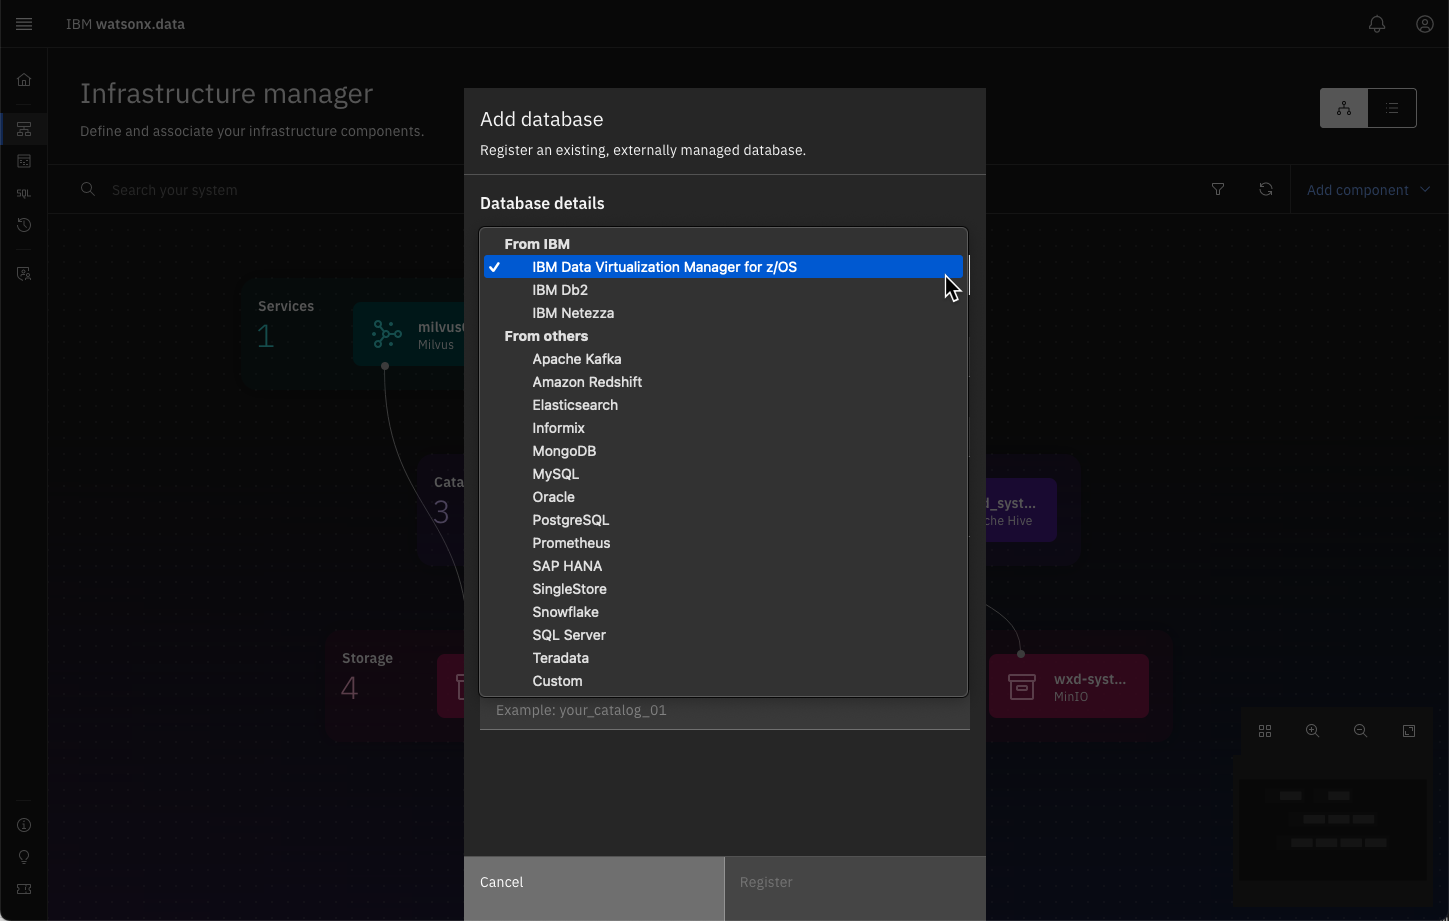The image size is (1449, 921).
Task: Click the catalog name input field
Action: tap(725, 712)
